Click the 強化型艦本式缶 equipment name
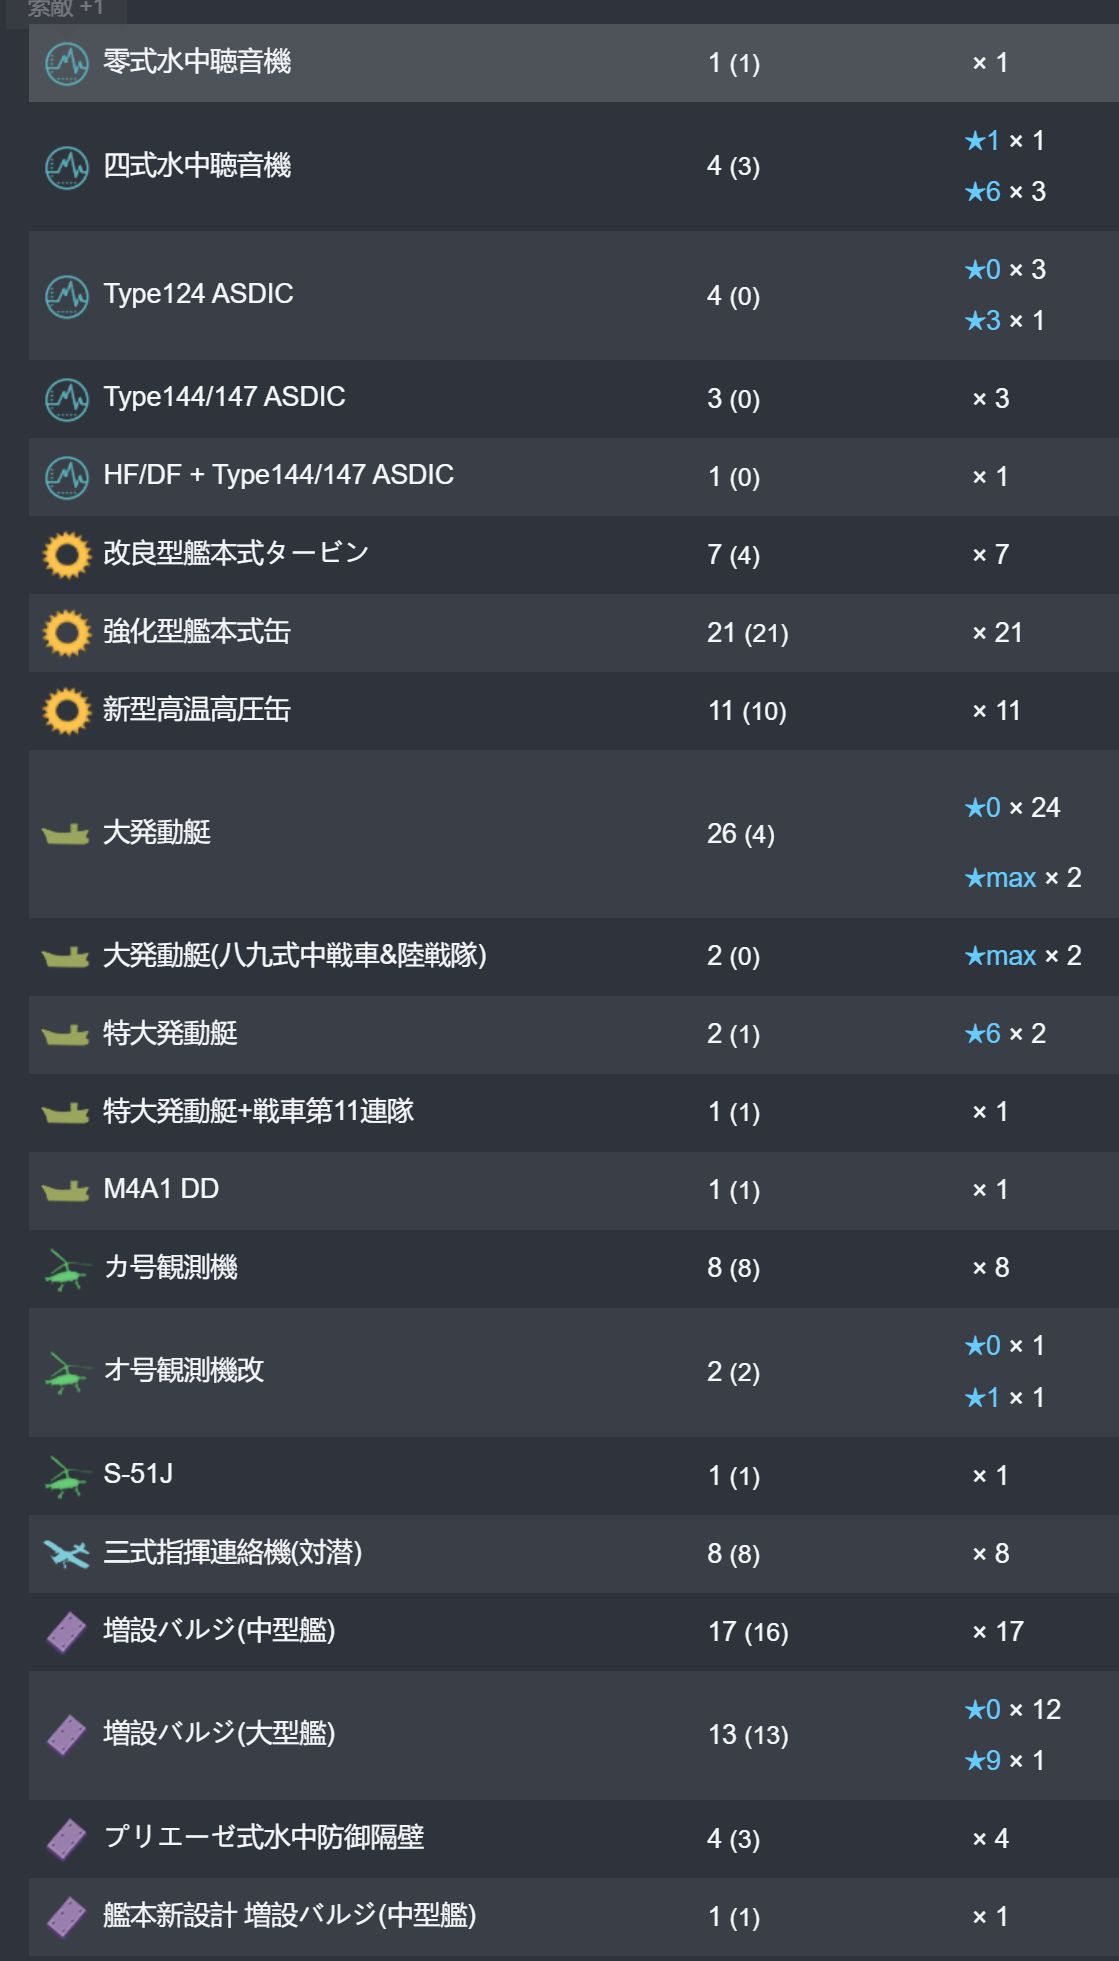This screenshot has height=1961, width=1119. pyautogui.click(x=197, y=632)
